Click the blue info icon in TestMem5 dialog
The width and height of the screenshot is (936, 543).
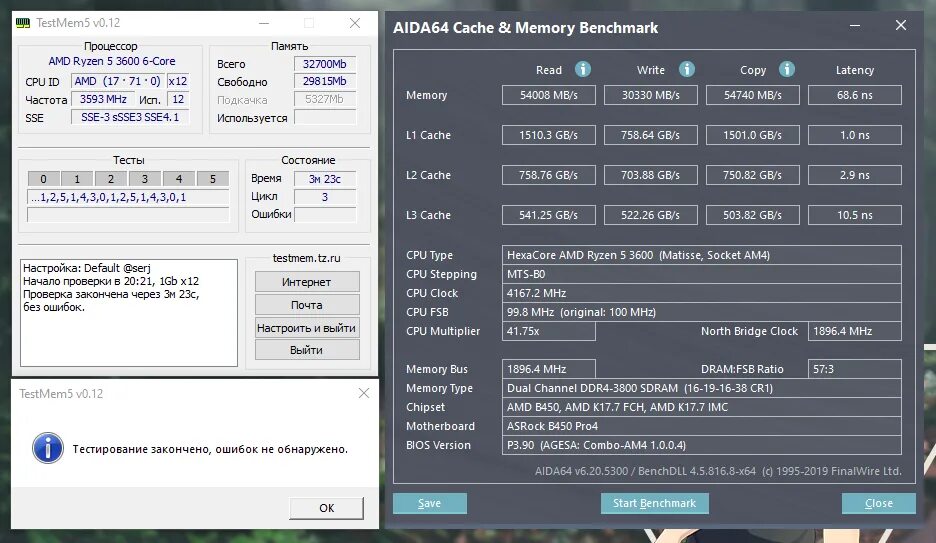click(48, 448)
